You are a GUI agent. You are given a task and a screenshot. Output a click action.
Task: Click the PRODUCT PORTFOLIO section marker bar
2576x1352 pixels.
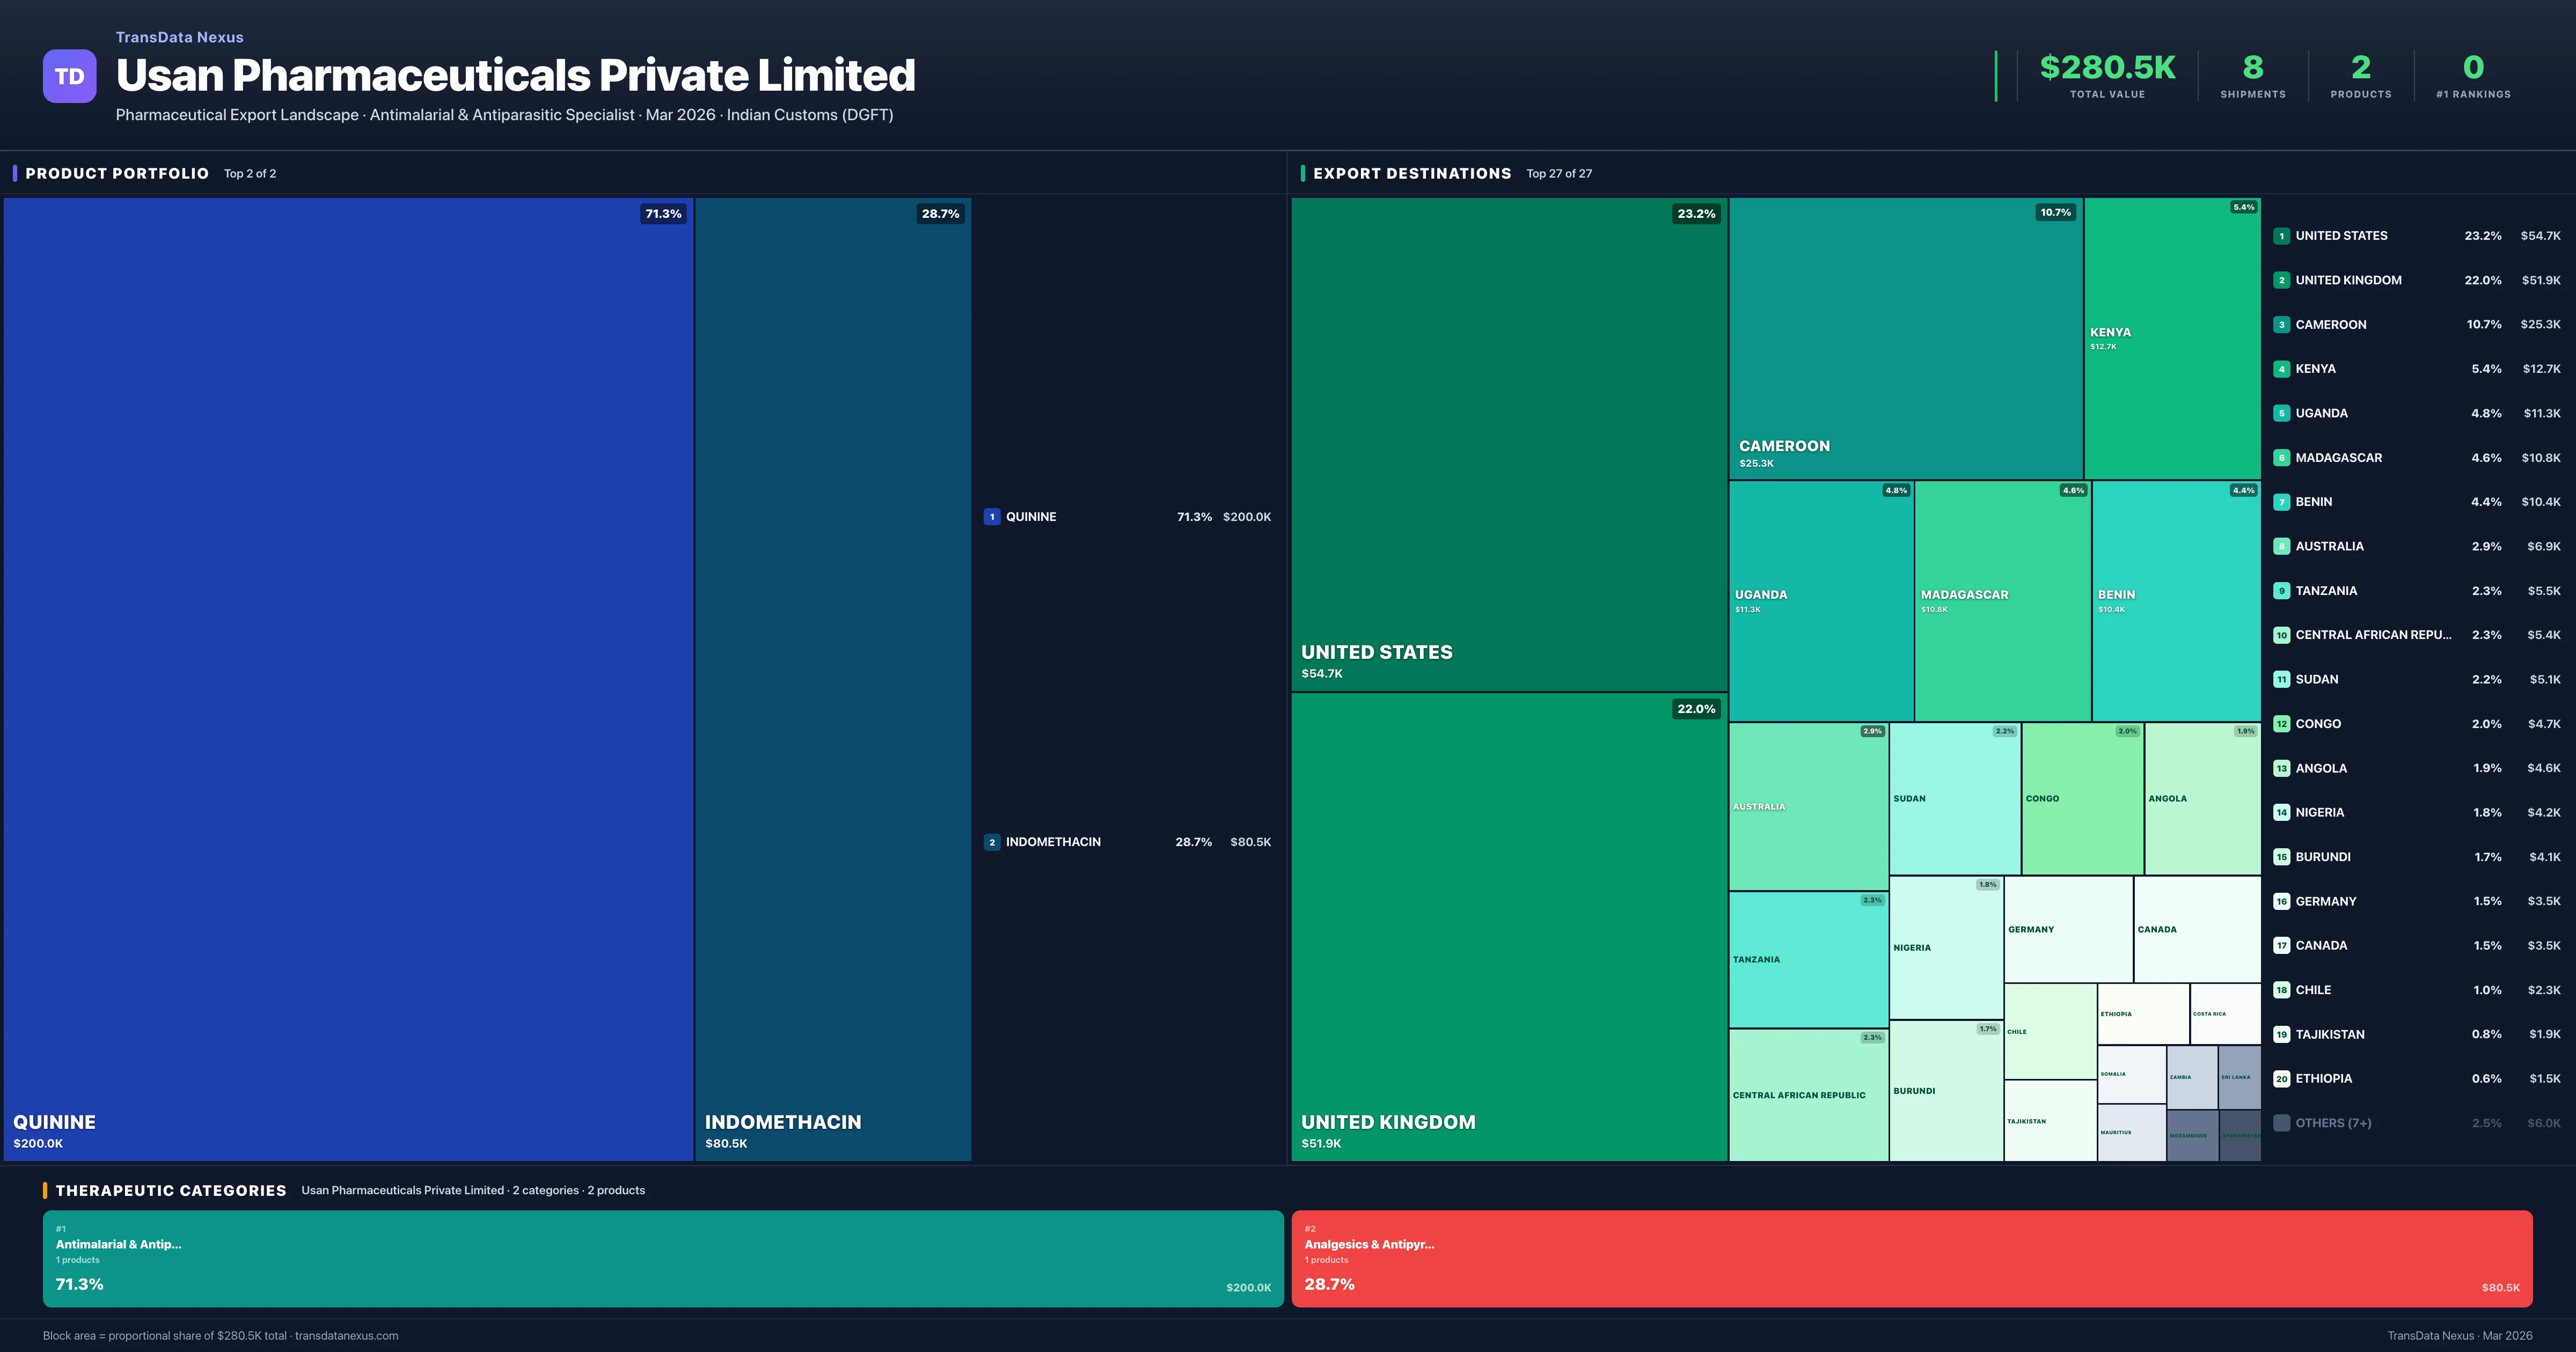tap(15, 173)
